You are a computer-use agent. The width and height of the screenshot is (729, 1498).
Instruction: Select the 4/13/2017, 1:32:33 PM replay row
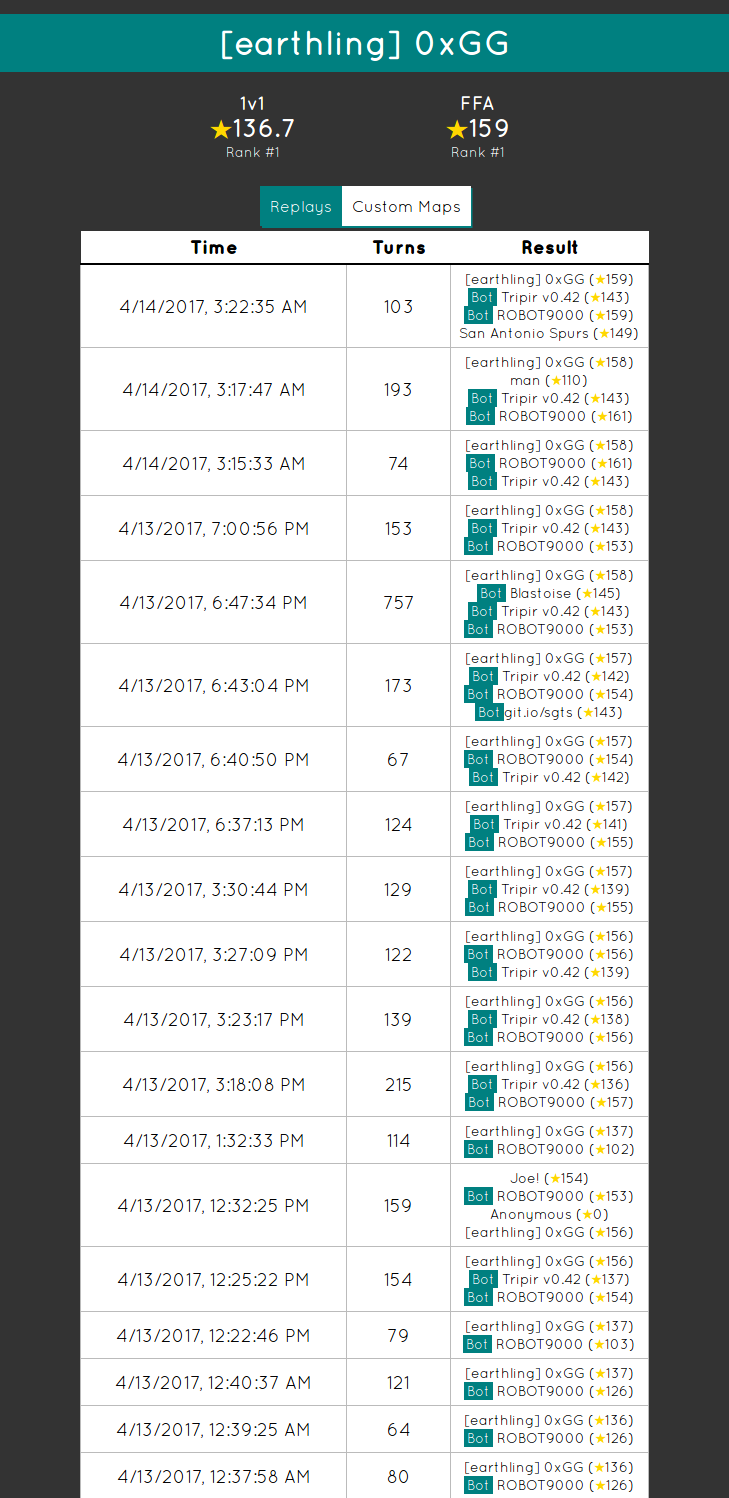(x=213, y=1141)
